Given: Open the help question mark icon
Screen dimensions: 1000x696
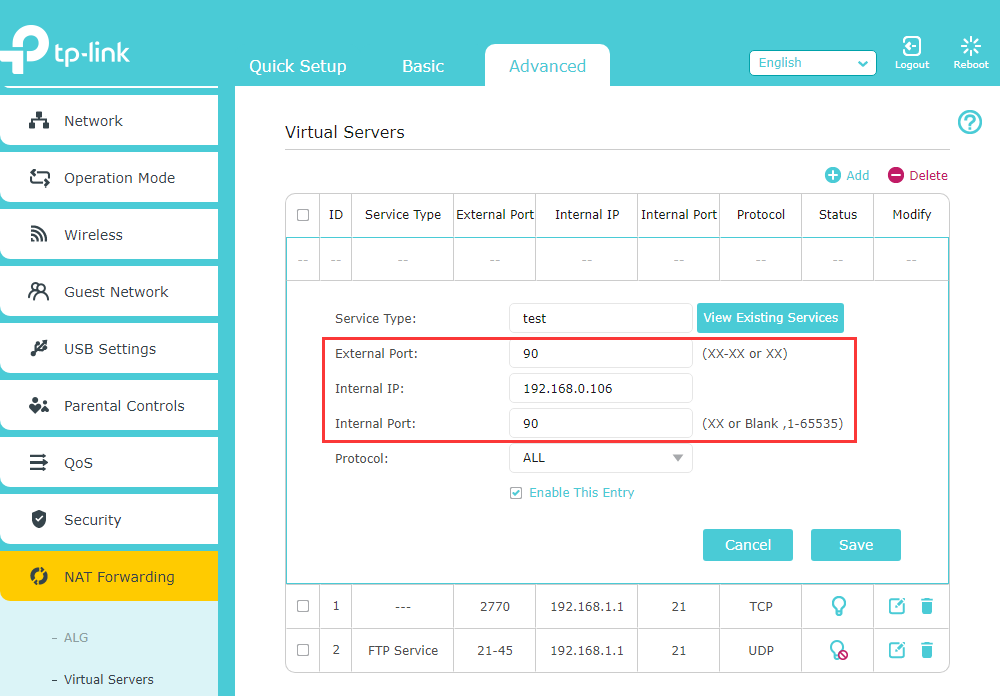Looking at the screenshot, I should 969,122.
